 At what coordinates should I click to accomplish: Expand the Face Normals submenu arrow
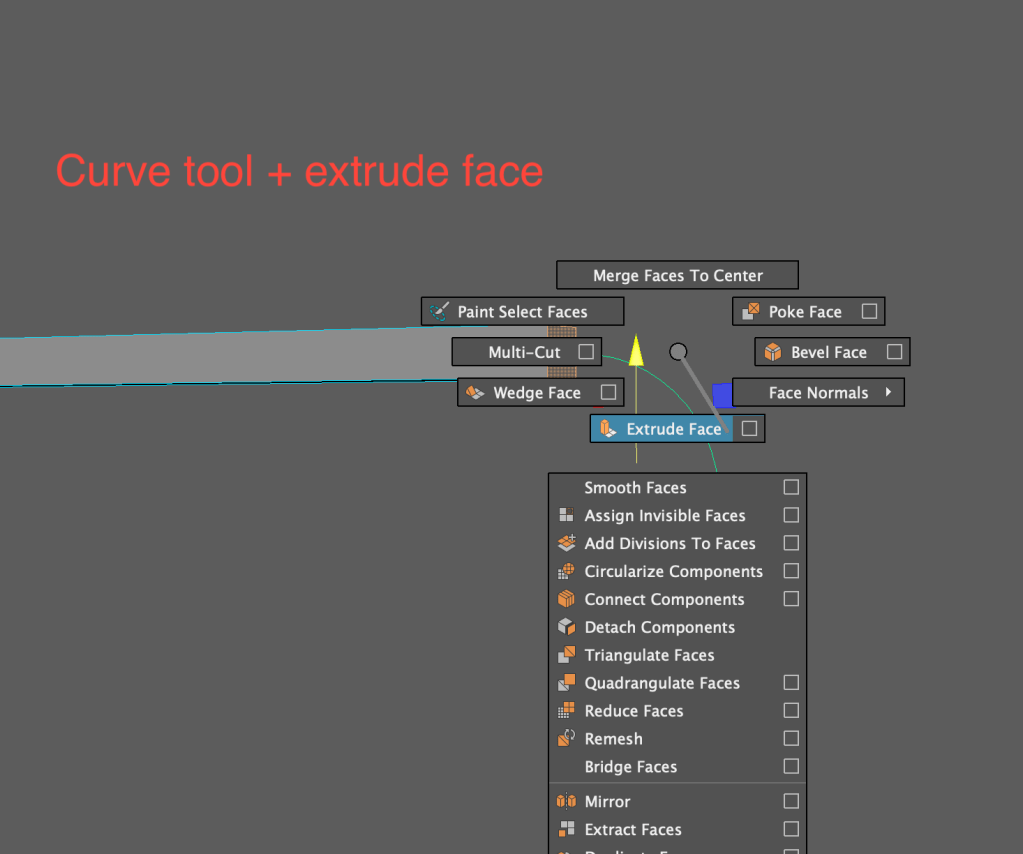click(x=887, y=393)
